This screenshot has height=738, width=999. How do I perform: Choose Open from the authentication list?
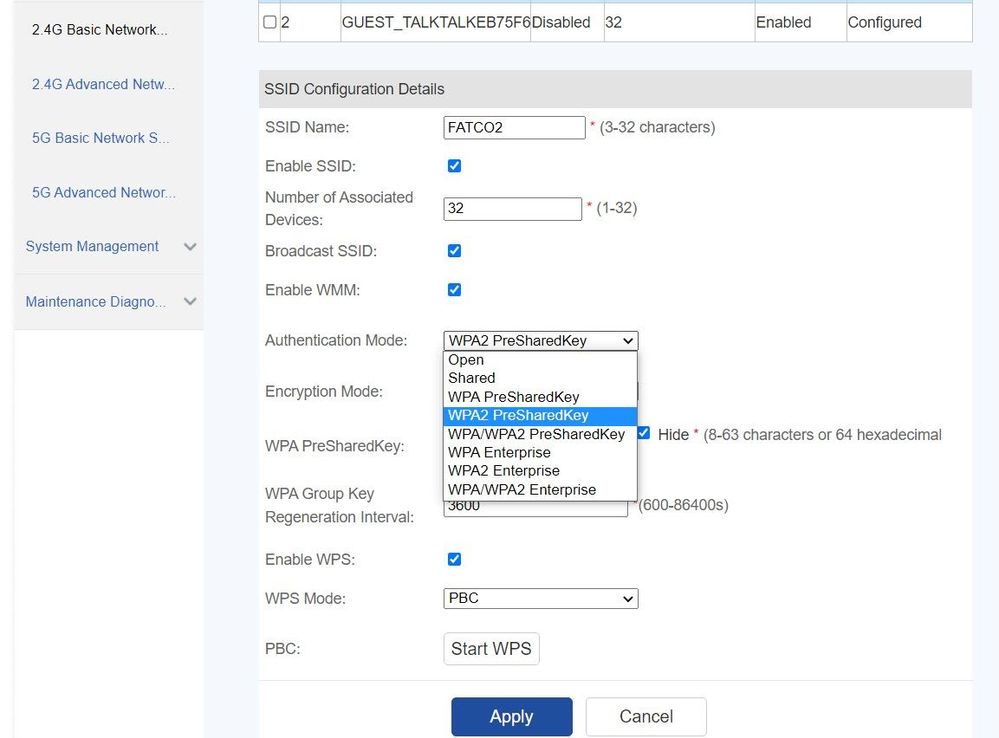point(466,359)
